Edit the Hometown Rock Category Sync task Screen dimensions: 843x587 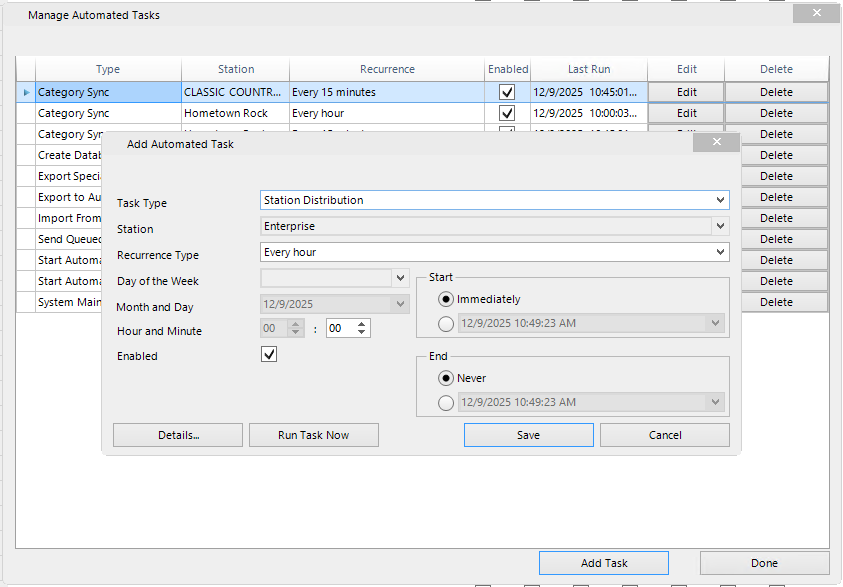[686, 113]
